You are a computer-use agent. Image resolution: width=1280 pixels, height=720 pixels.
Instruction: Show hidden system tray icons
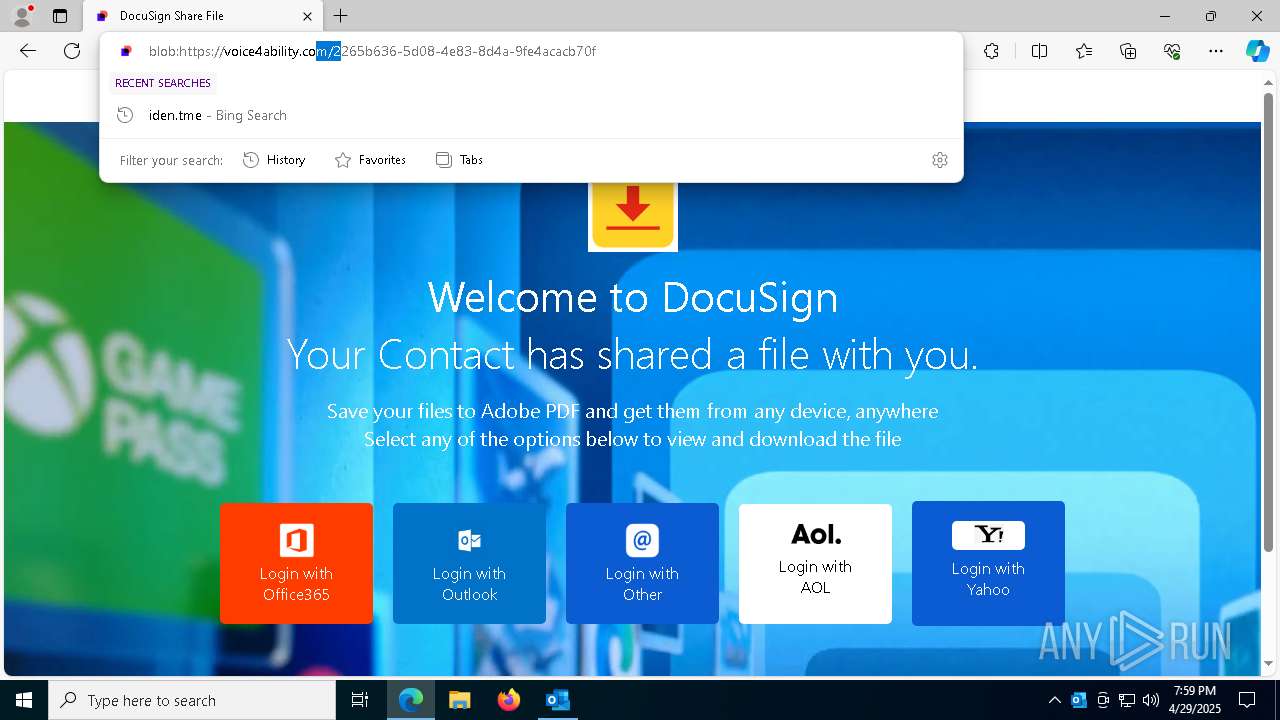pos(1054,700)
